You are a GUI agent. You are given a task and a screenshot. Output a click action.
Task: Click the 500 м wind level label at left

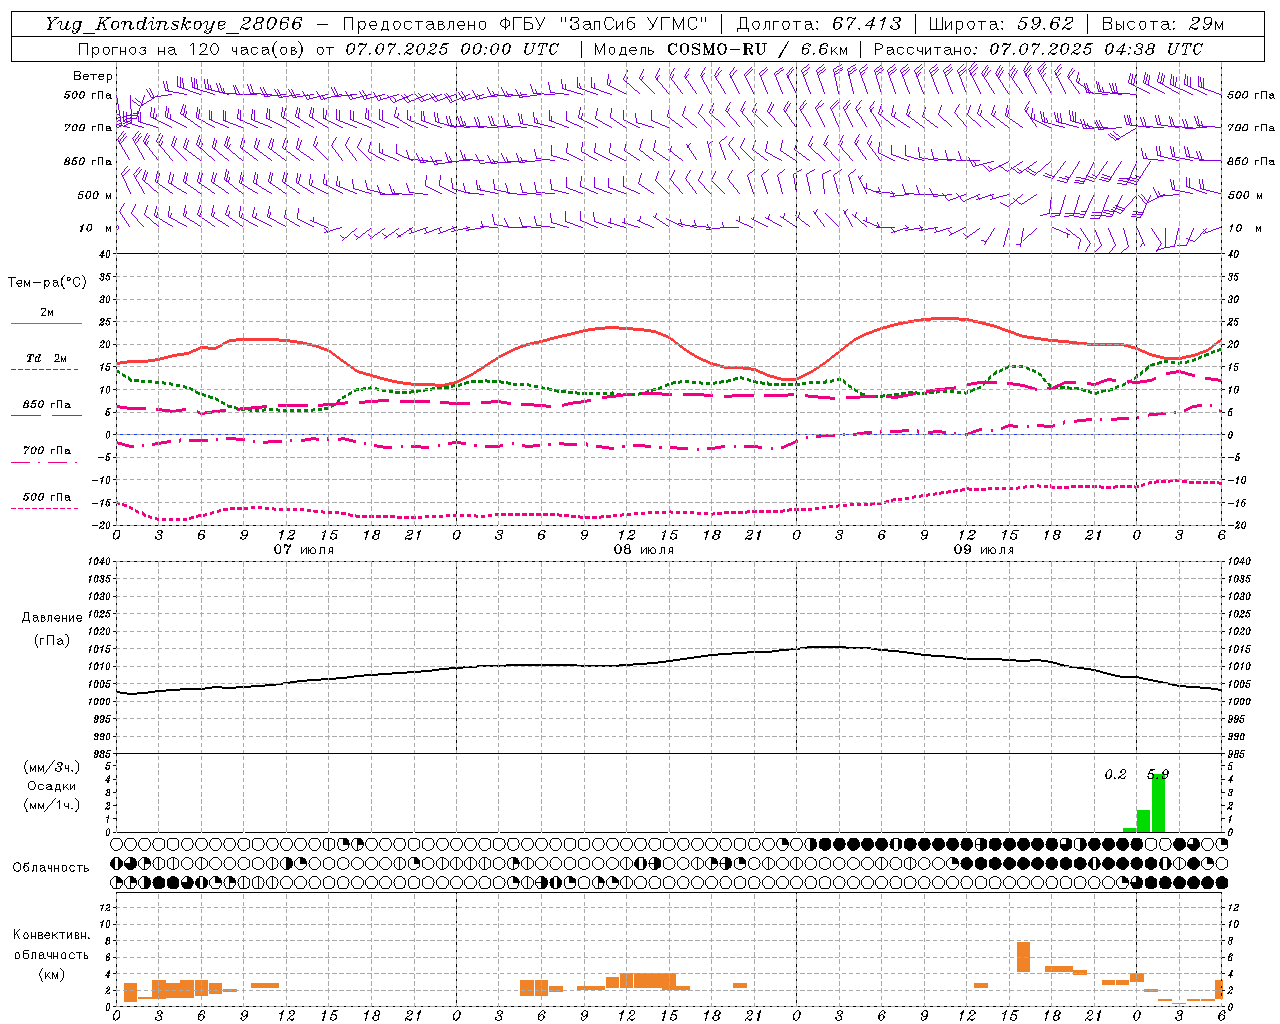point(94,195)
